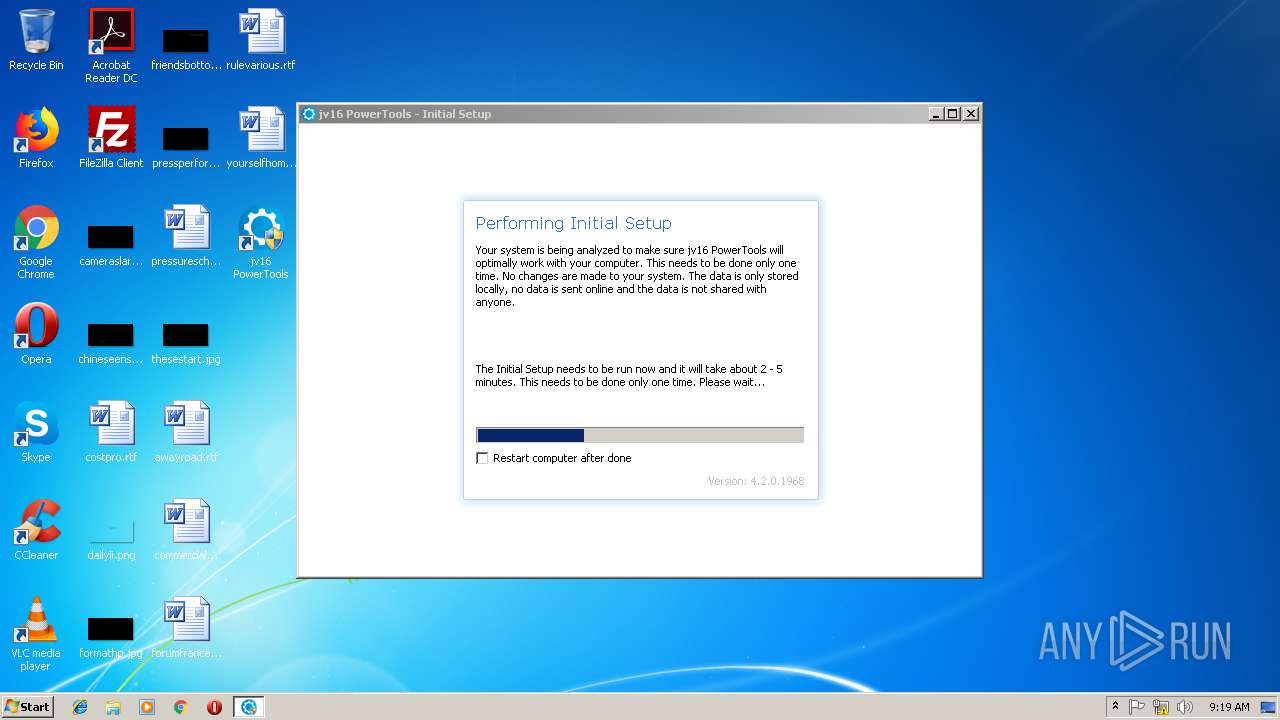The image size is (1280, 720).
Task: Close the jv16 PowerTools window
Action: [970, 114]
